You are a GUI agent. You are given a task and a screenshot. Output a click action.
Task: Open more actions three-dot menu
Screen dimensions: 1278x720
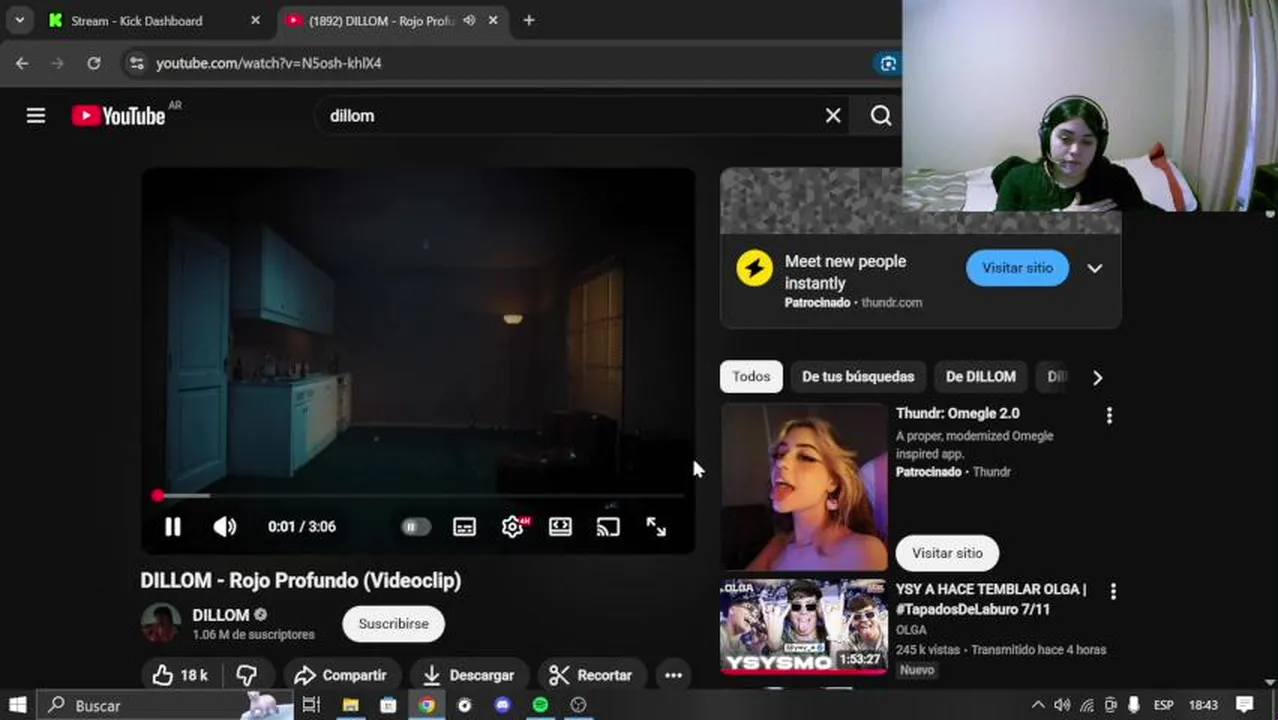coord(674,675)
